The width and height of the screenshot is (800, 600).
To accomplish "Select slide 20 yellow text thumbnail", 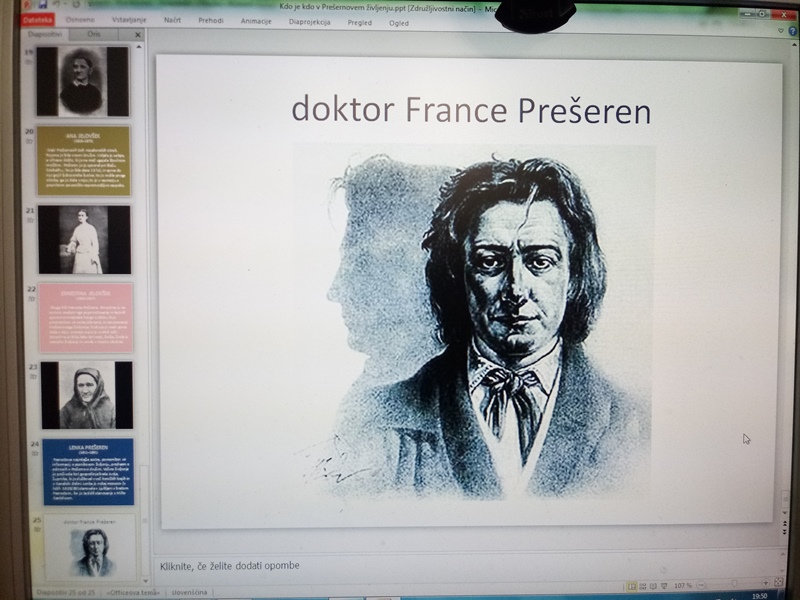I will click(84, 160).
